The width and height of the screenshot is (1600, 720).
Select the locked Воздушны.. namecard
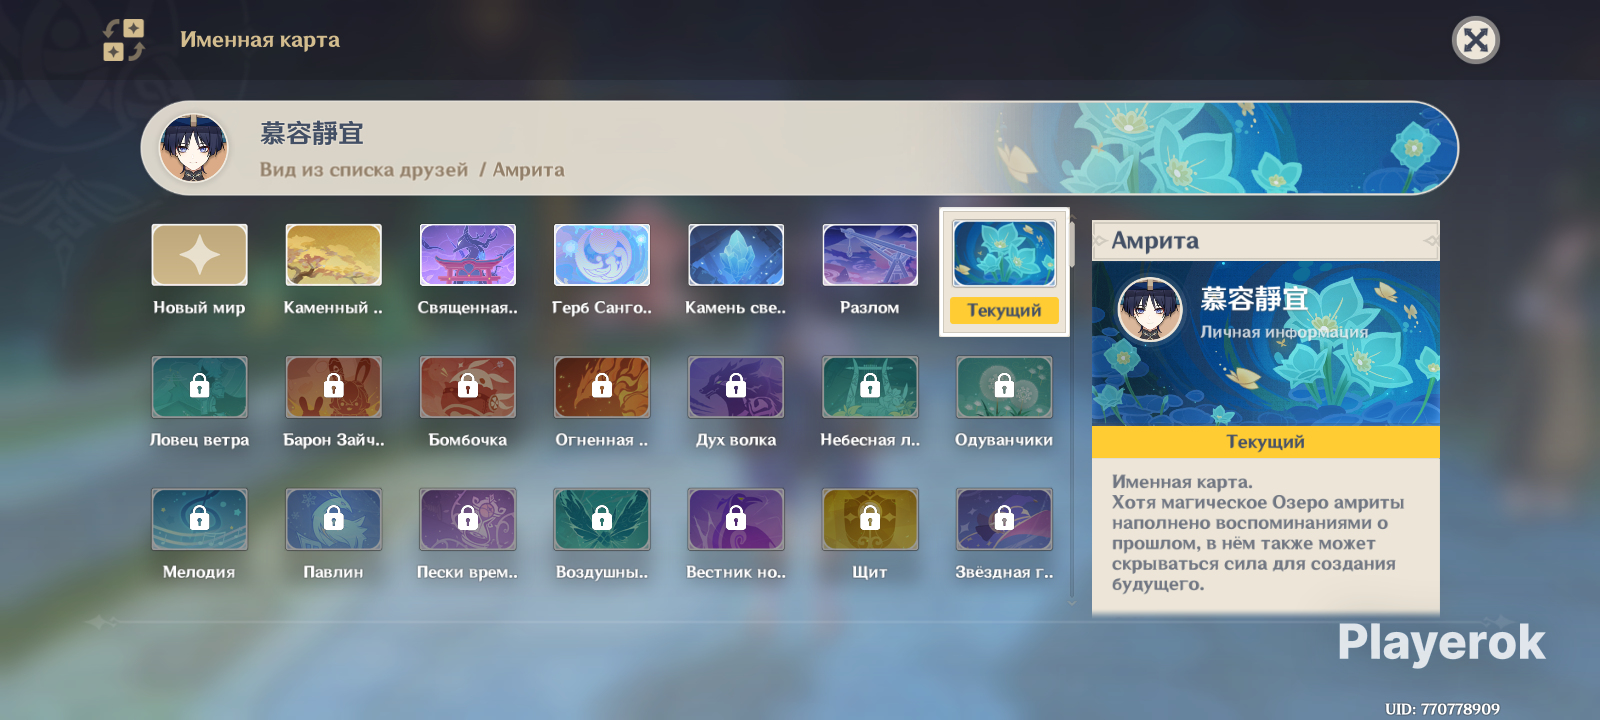[x=601, y=519]
